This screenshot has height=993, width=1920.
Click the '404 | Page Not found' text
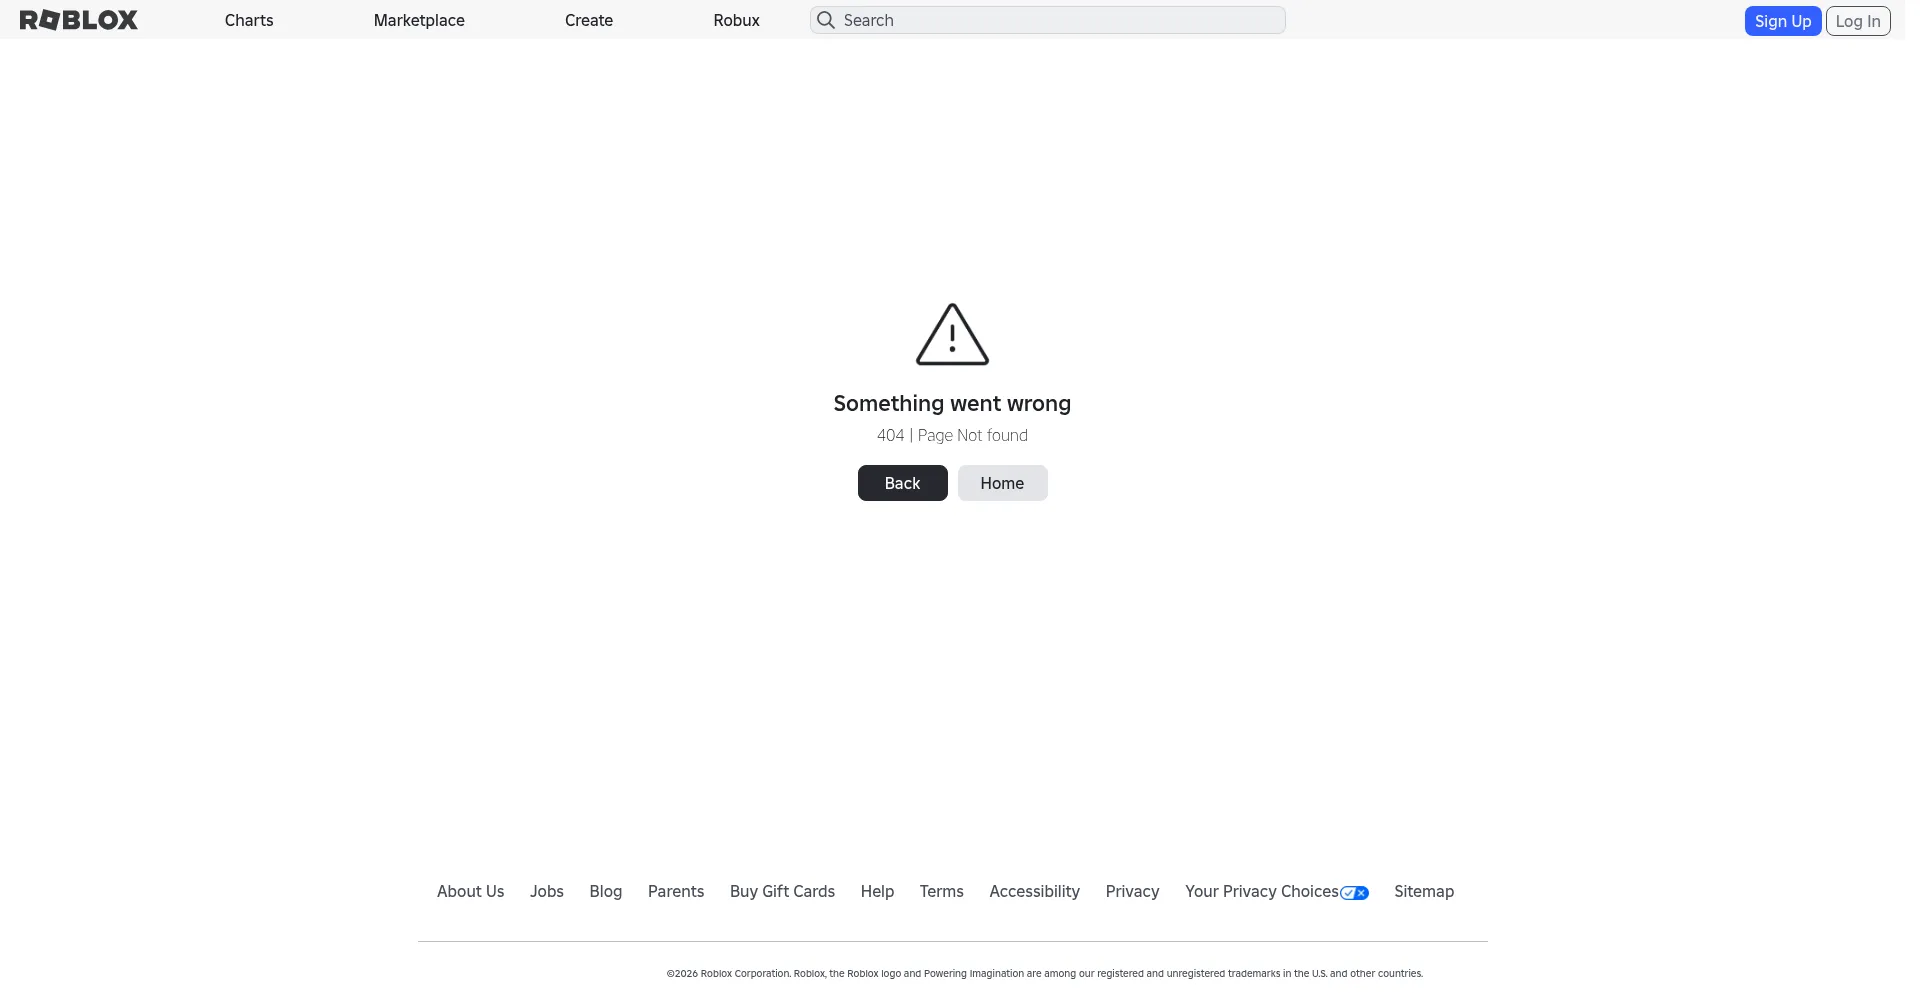952,435
